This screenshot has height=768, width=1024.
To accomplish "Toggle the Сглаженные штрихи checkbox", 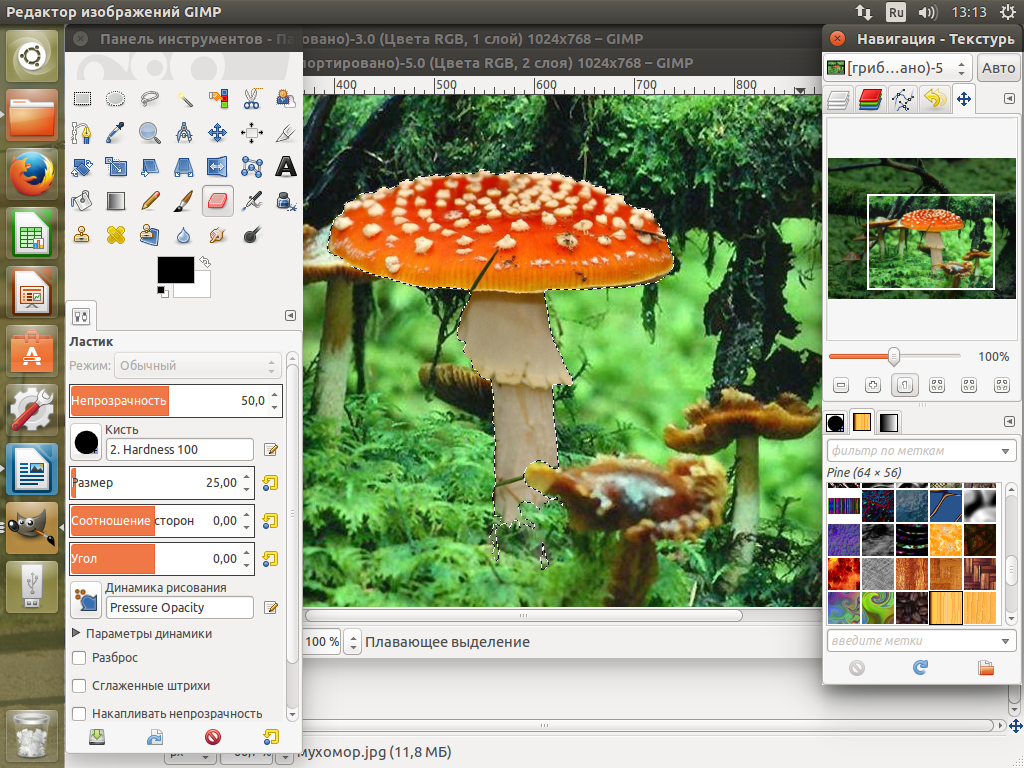I will pyautogui.click(x=80, y=686).
